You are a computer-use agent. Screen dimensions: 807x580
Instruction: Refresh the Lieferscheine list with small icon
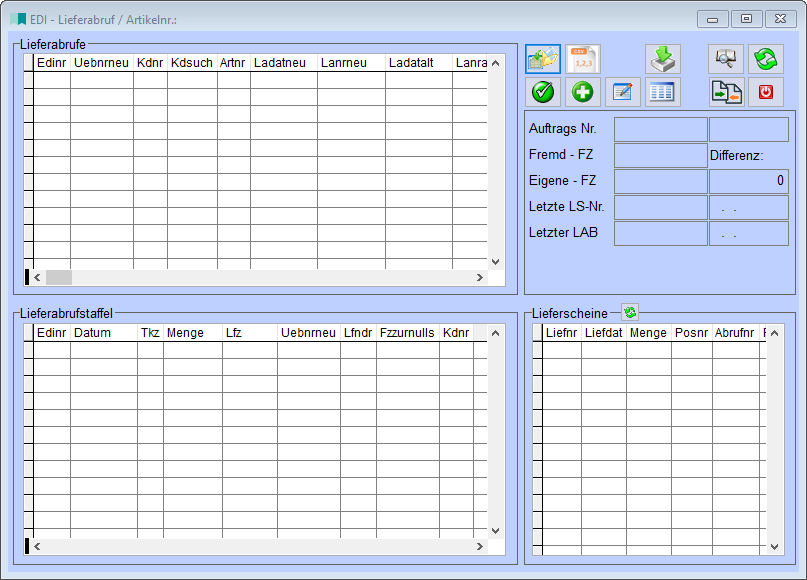630,313
